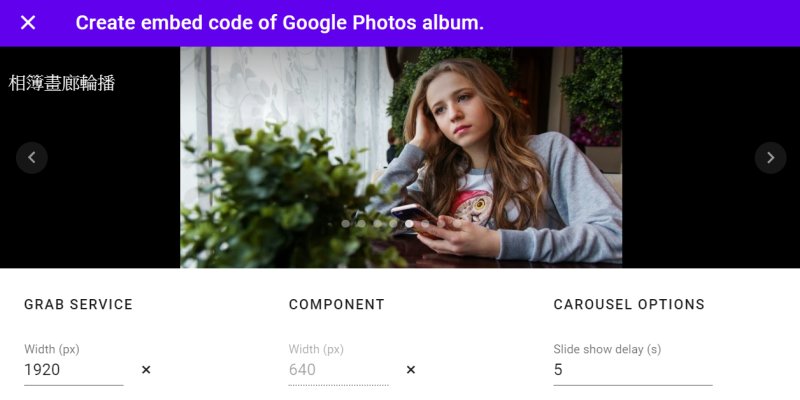Close the embed code dialog
Viewport: 800px width, 400px height.
(x=28, y=22)
